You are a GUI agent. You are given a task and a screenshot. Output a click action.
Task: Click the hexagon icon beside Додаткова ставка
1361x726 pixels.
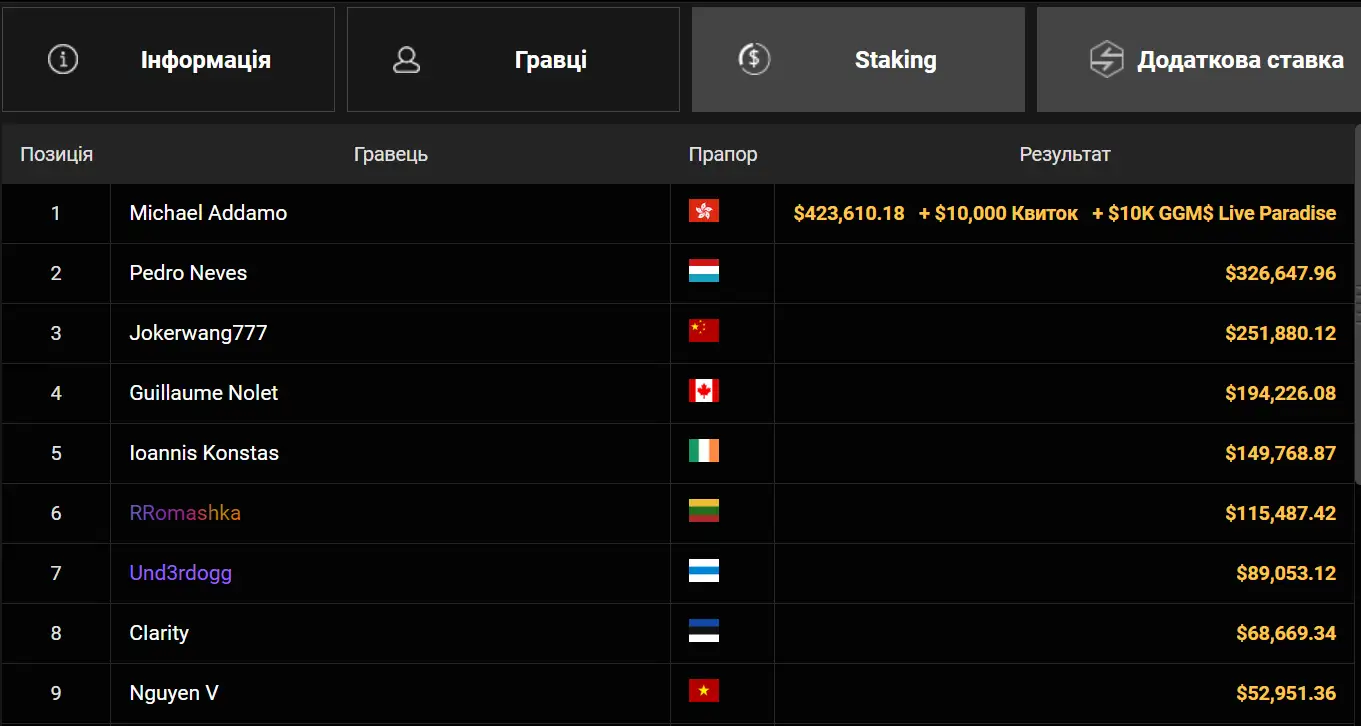click(1106, 59)
